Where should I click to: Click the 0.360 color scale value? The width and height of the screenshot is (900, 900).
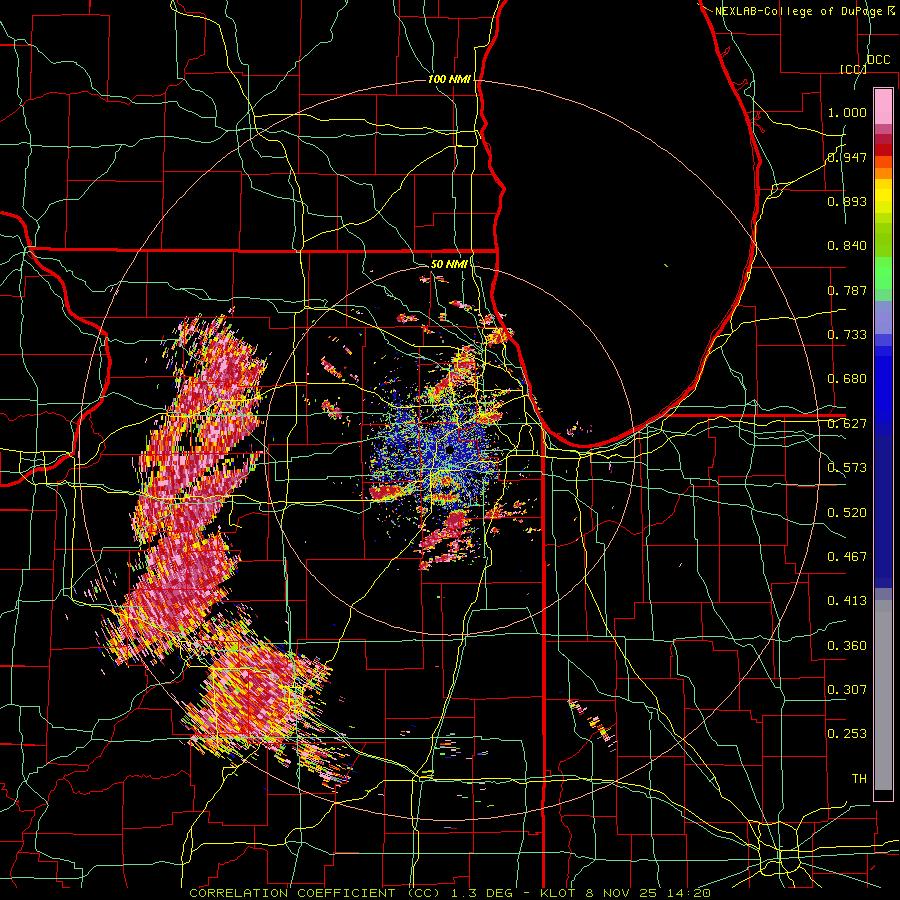(x=847, y=646)
